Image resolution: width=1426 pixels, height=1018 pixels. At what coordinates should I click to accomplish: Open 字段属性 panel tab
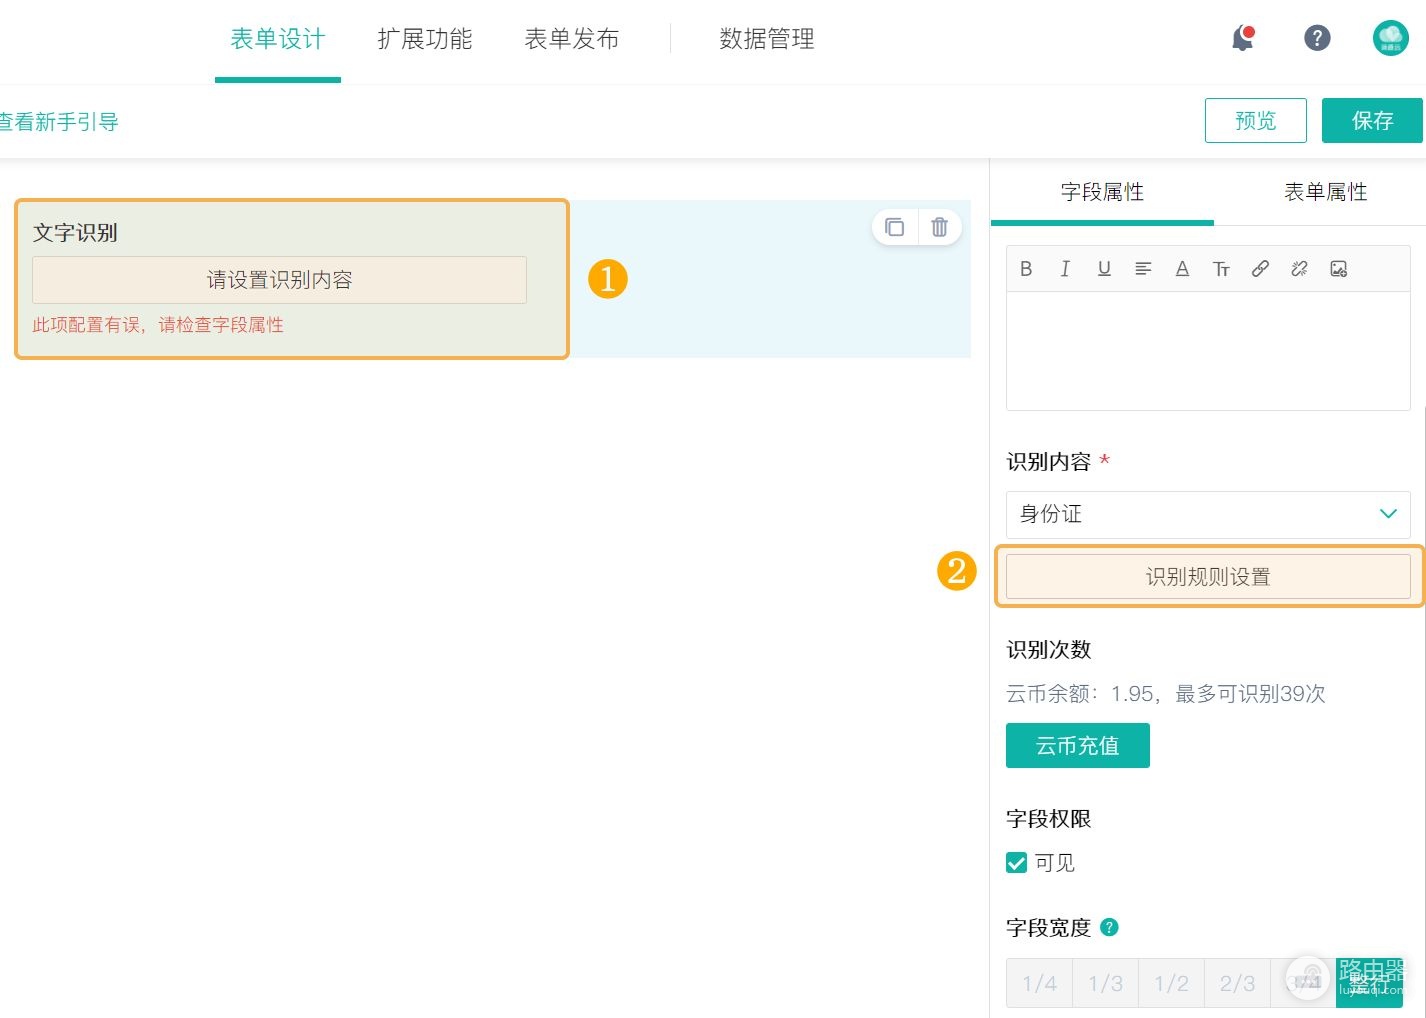click(1102, 191)
